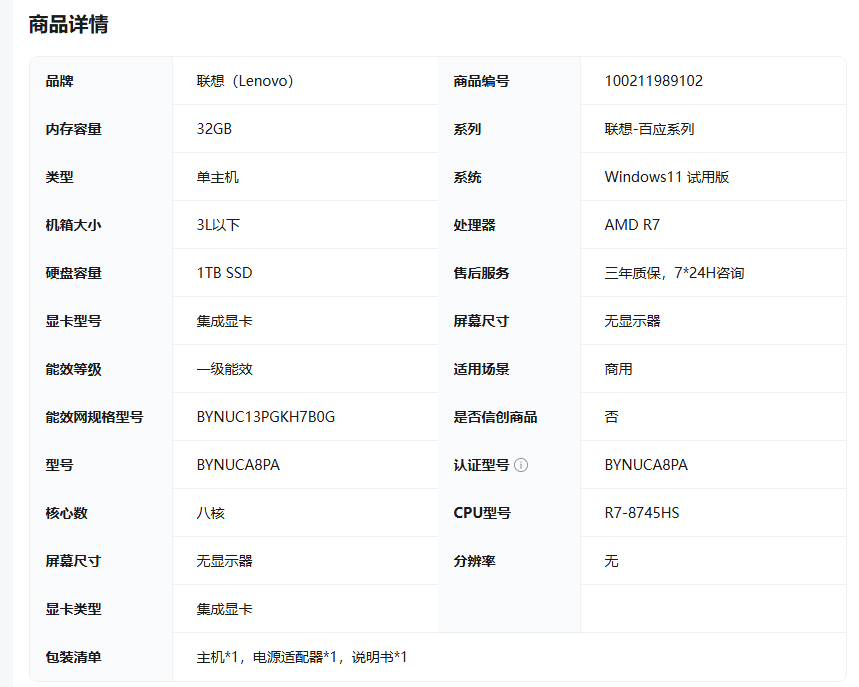This screenshot has height=687, width=859.
Task: Select the 商用 value
Action: click(619, 369)
